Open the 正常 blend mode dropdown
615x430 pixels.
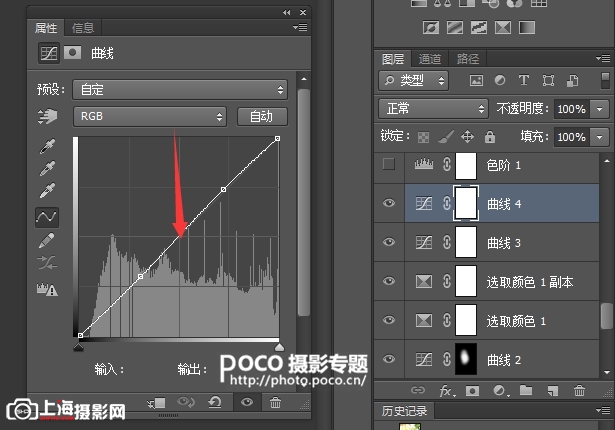pos(433,109)
